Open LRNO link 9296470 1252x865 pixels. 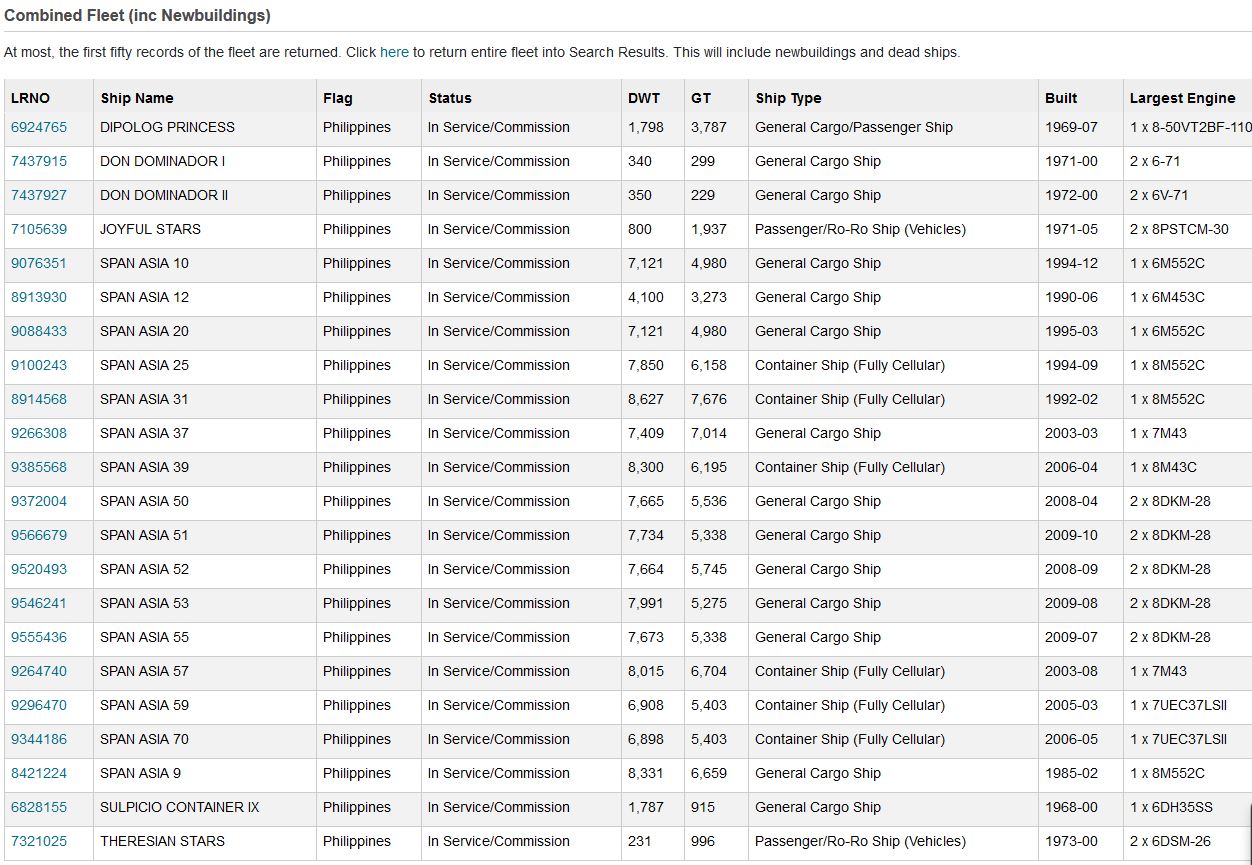(x=39, y=705)
